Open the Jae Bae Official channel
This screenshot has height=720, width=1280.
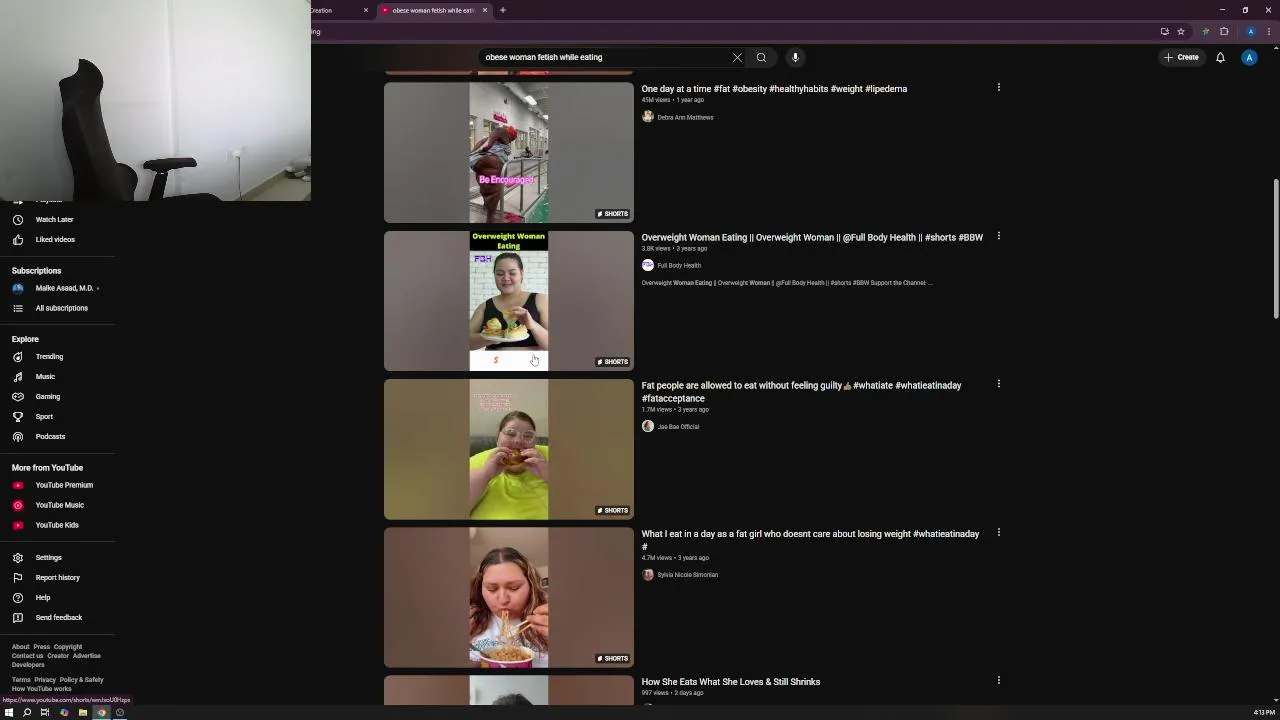pyautogui.click(x=678, y=426)
